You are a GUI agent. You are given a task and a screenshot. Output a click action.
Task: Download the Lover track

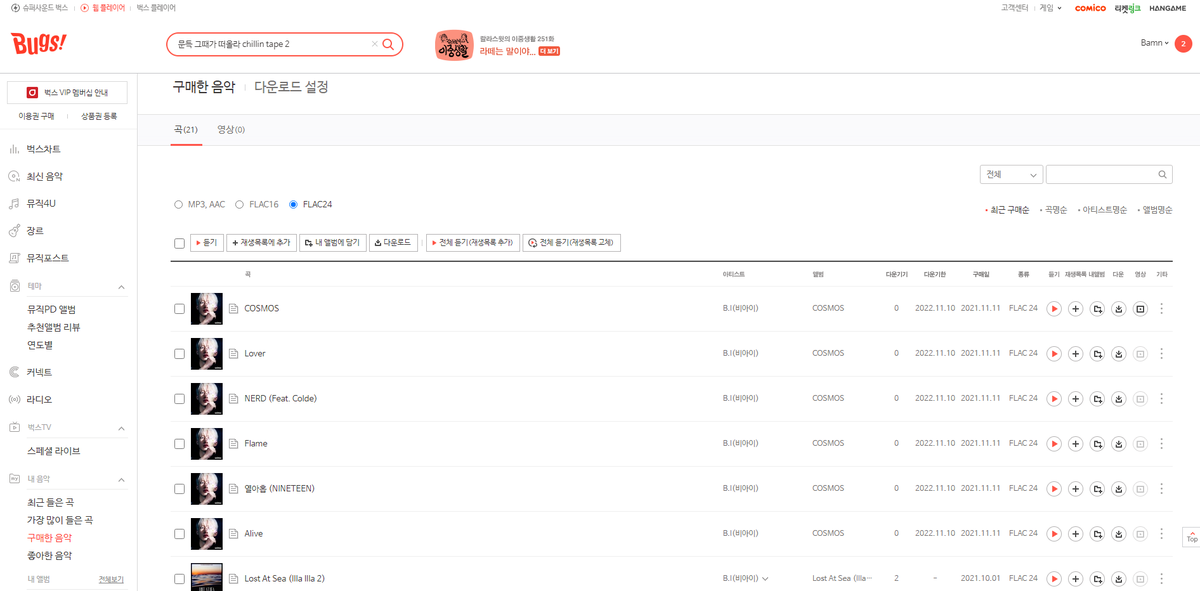[x=1119, y=354]
